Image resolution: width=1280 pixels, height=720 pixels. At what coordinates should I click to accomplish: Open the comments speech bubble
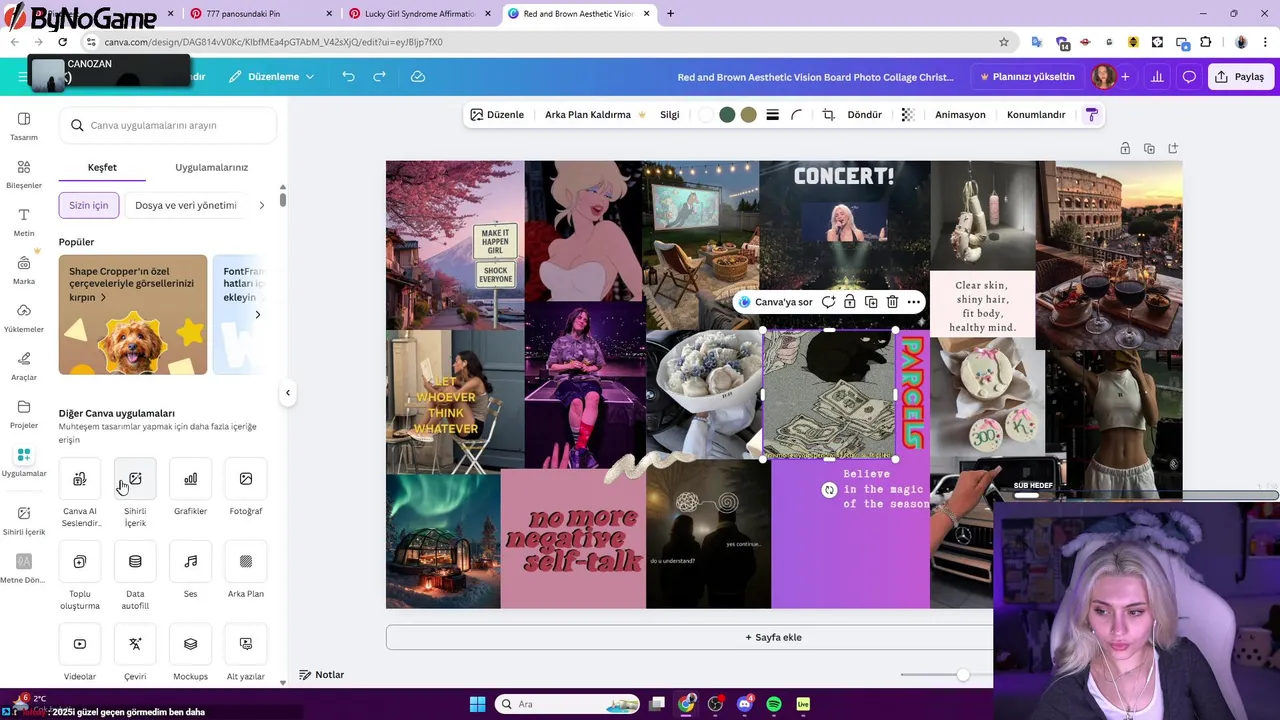pos(1189,77)
